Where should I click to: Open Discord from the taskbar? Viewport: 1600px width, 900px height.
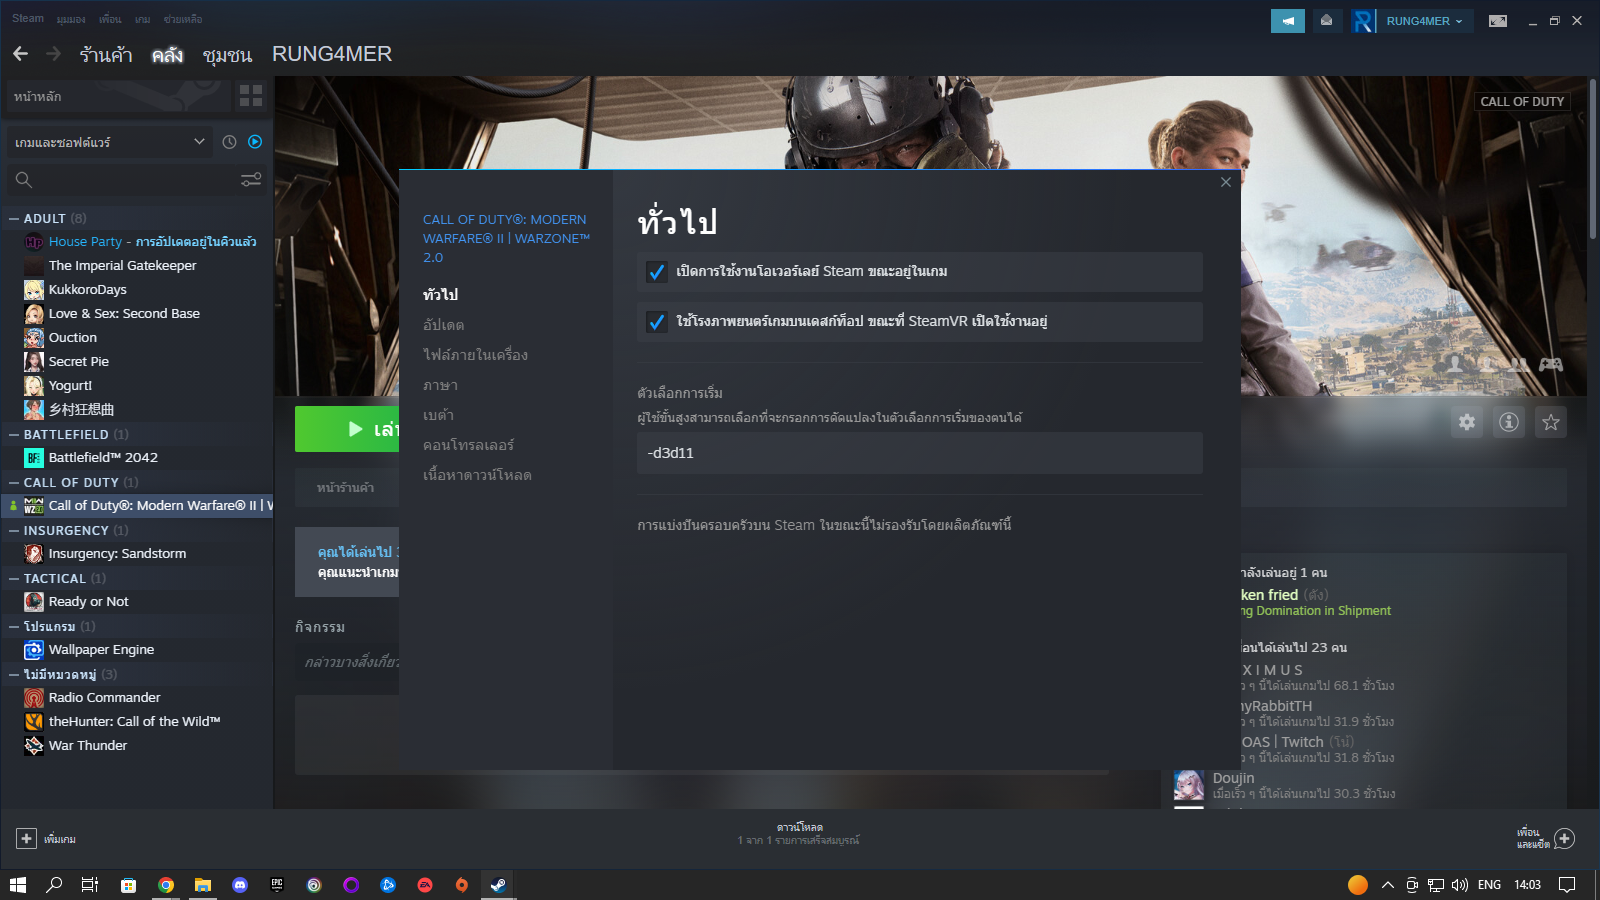240,885
